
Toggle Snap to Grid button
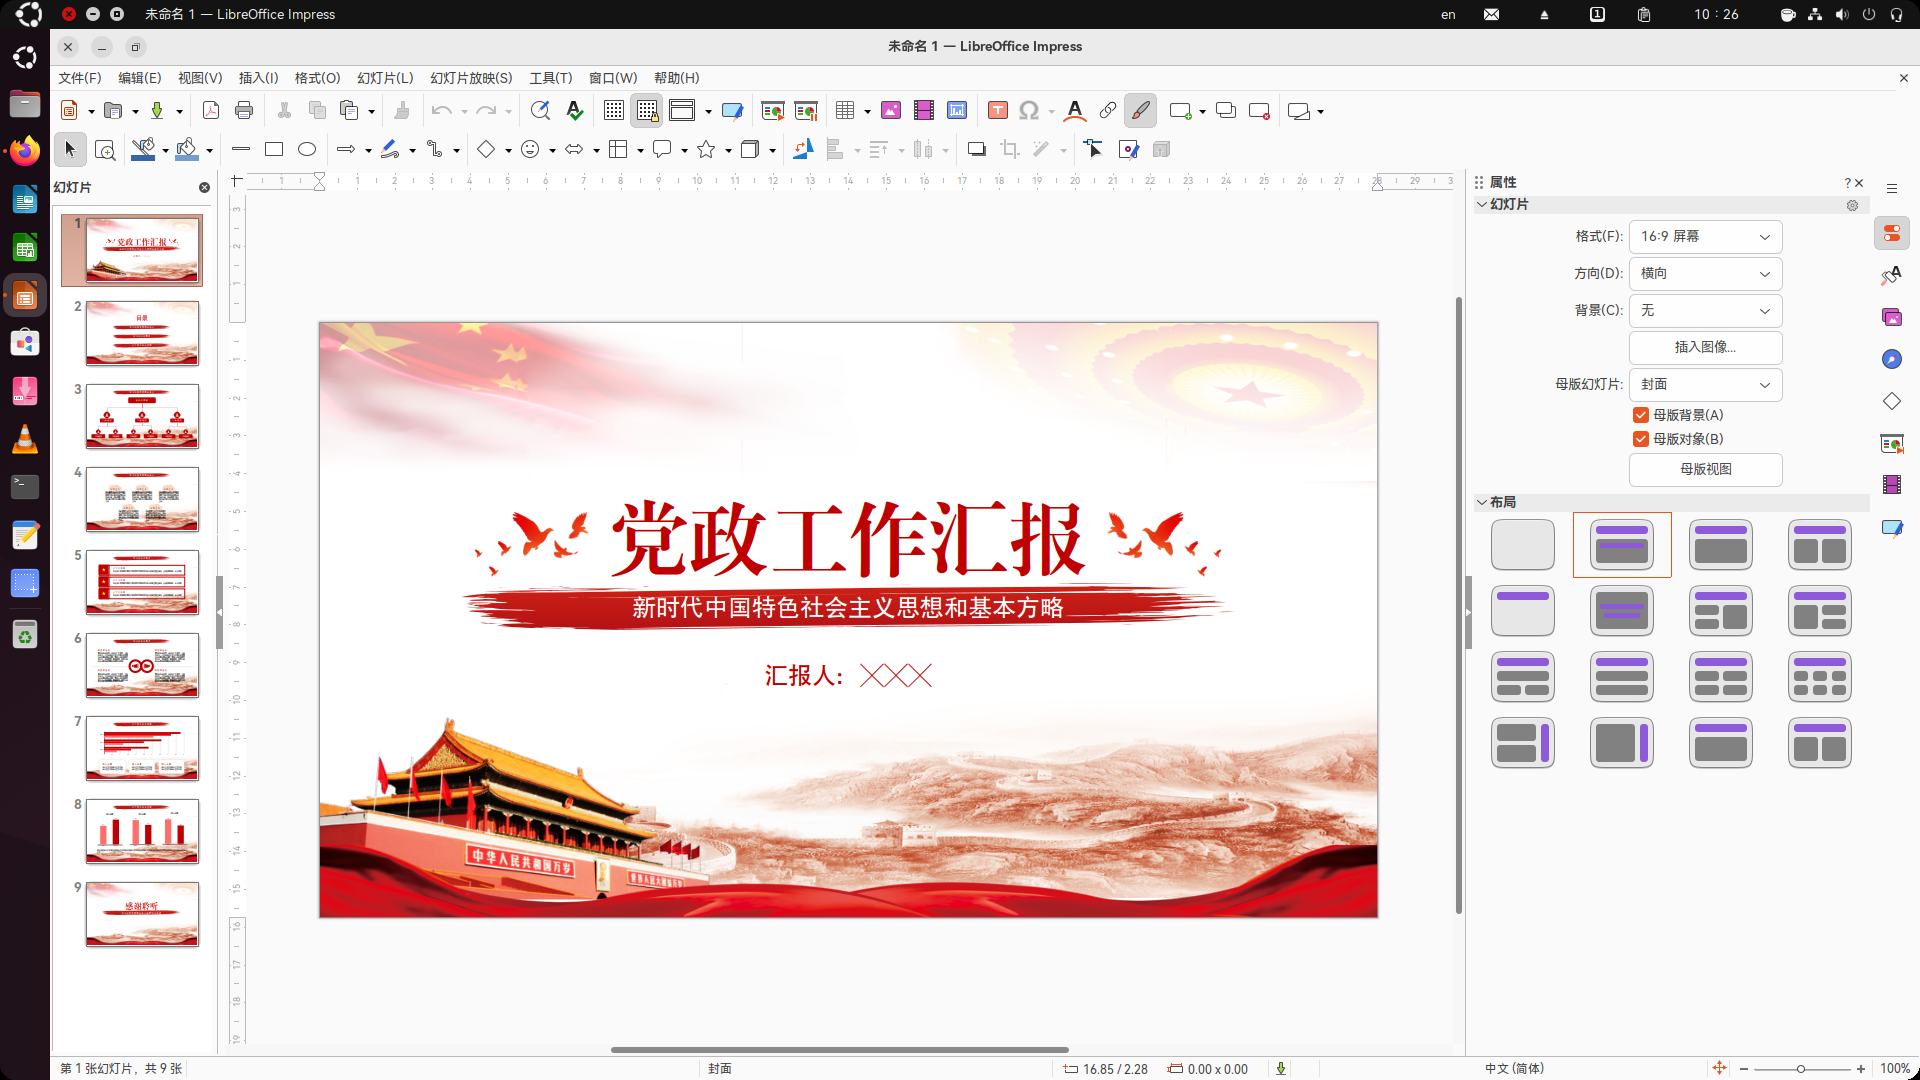[647, 111]
